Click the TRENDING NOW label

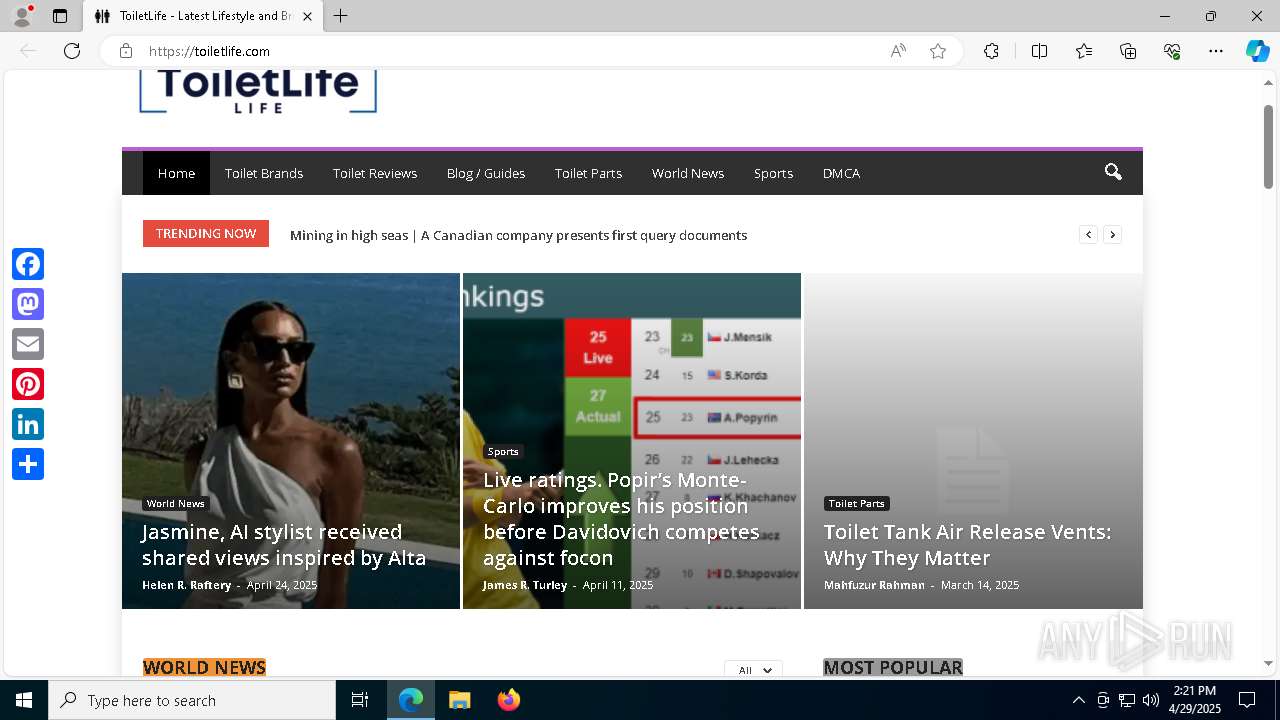(206, 233)
